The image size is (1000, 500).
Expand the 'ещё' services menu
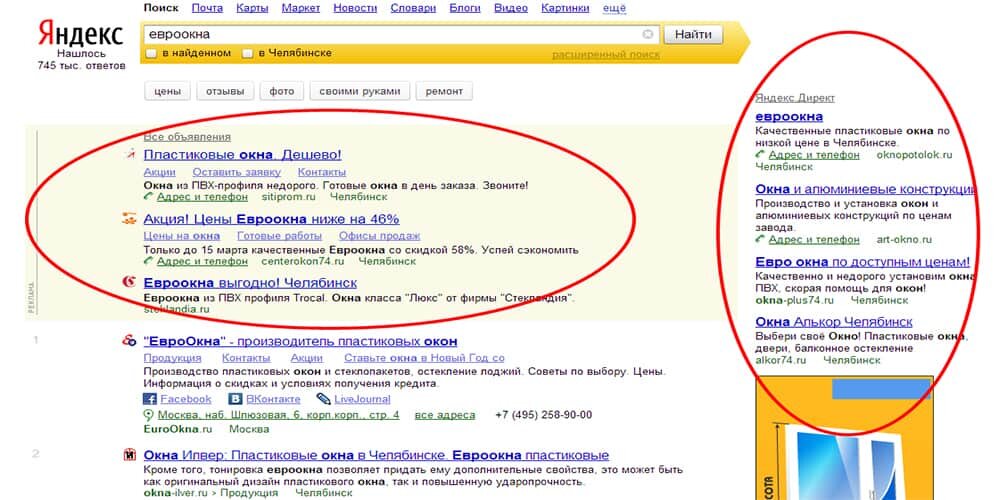(615, 8)
